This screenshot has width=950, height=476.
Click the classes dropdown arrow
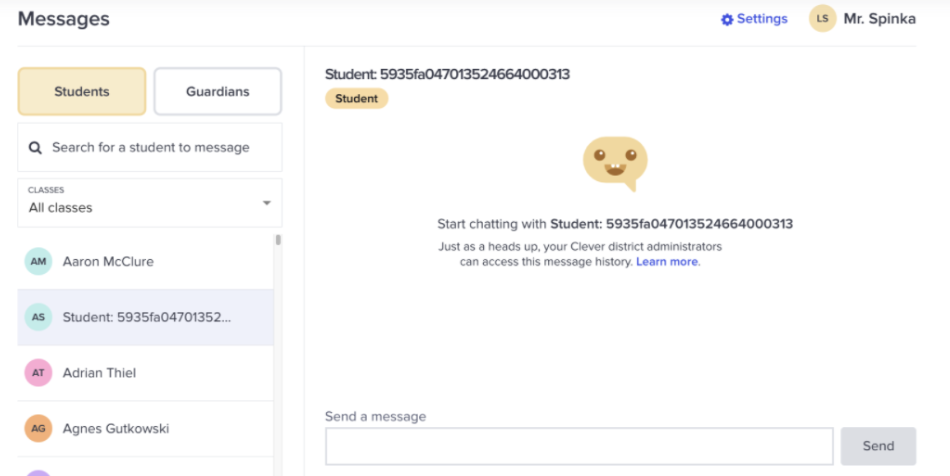tap(266, 203)
